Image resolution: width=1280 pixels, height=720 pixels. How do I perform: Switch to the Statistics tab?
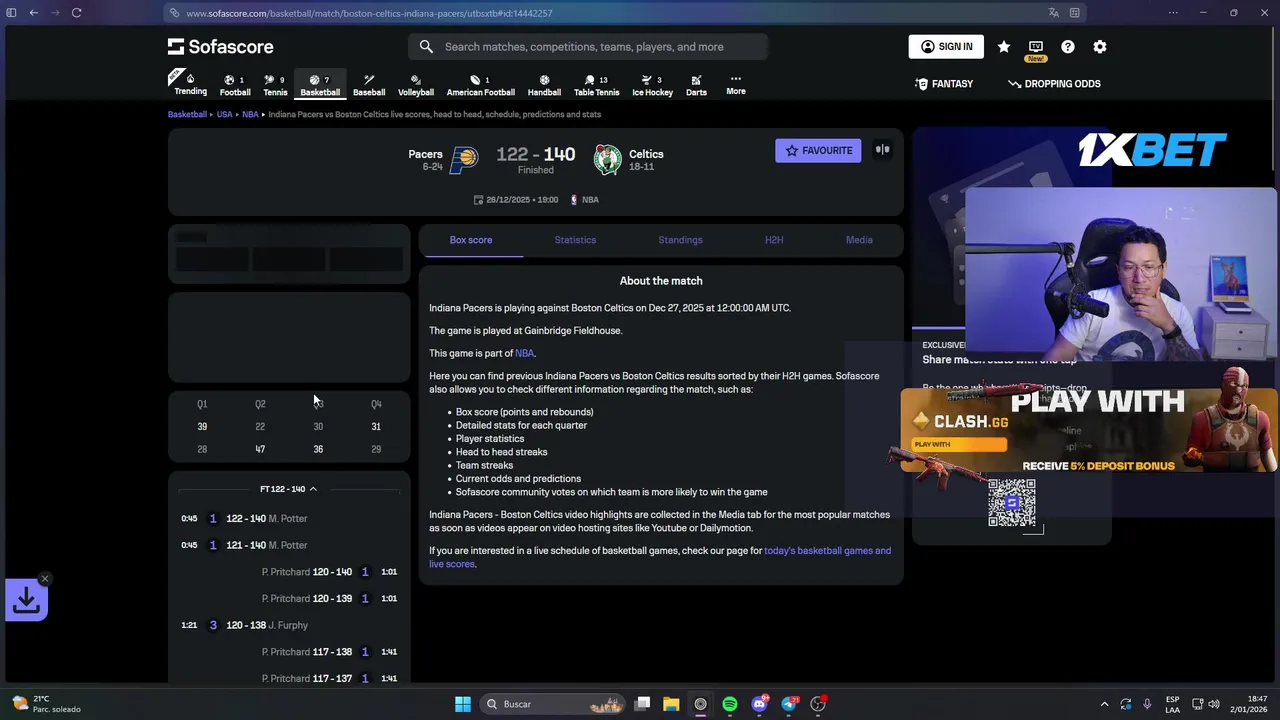[x=575, y=240]
